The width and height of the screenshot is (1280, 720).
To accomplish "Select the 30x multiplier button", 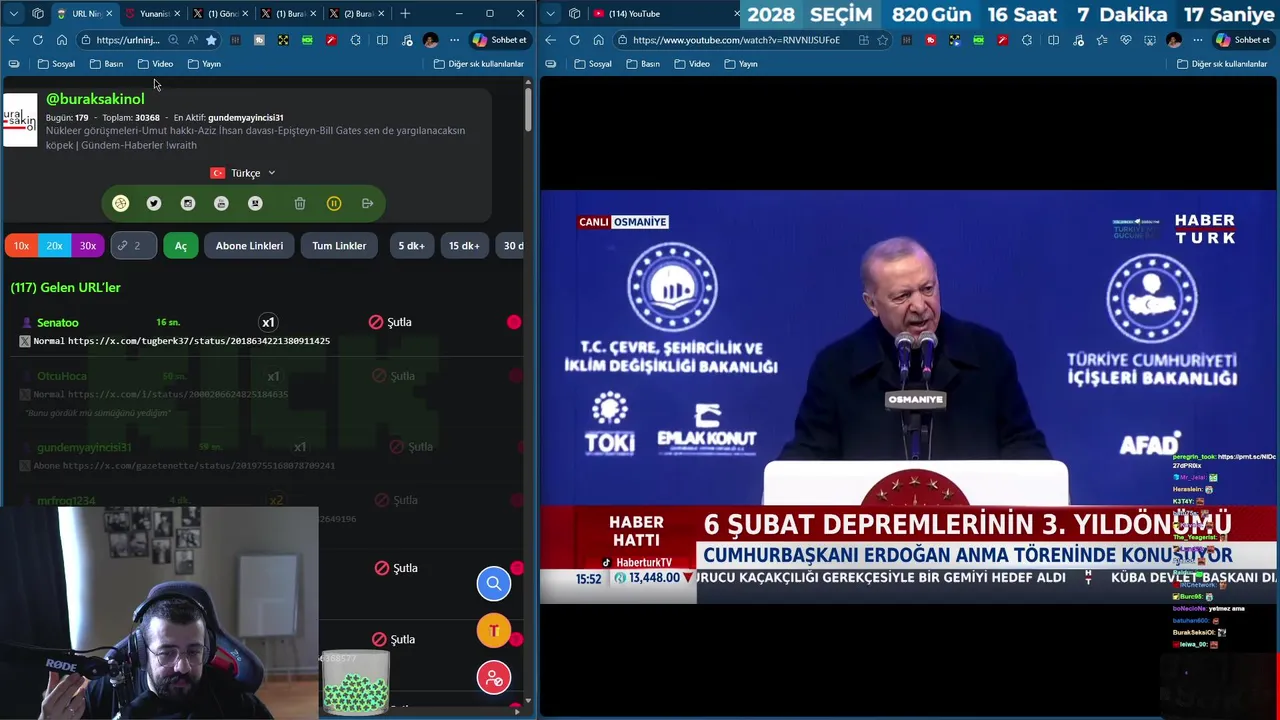I will click(88, 245).
